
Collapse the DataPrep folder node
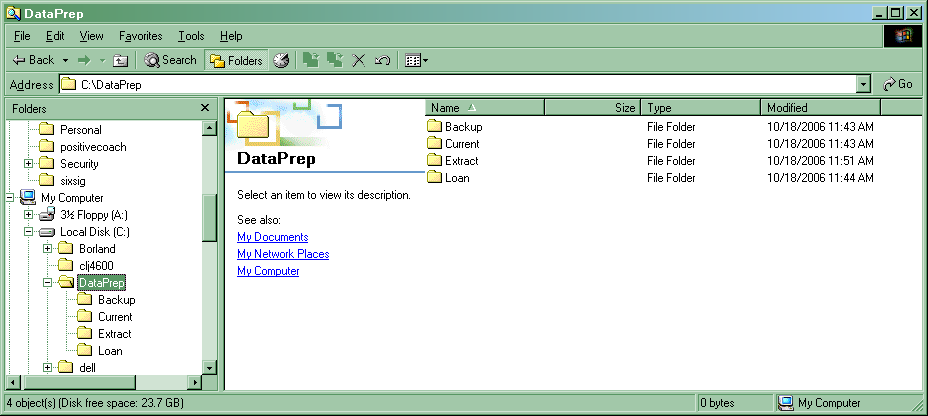[47, 283]
